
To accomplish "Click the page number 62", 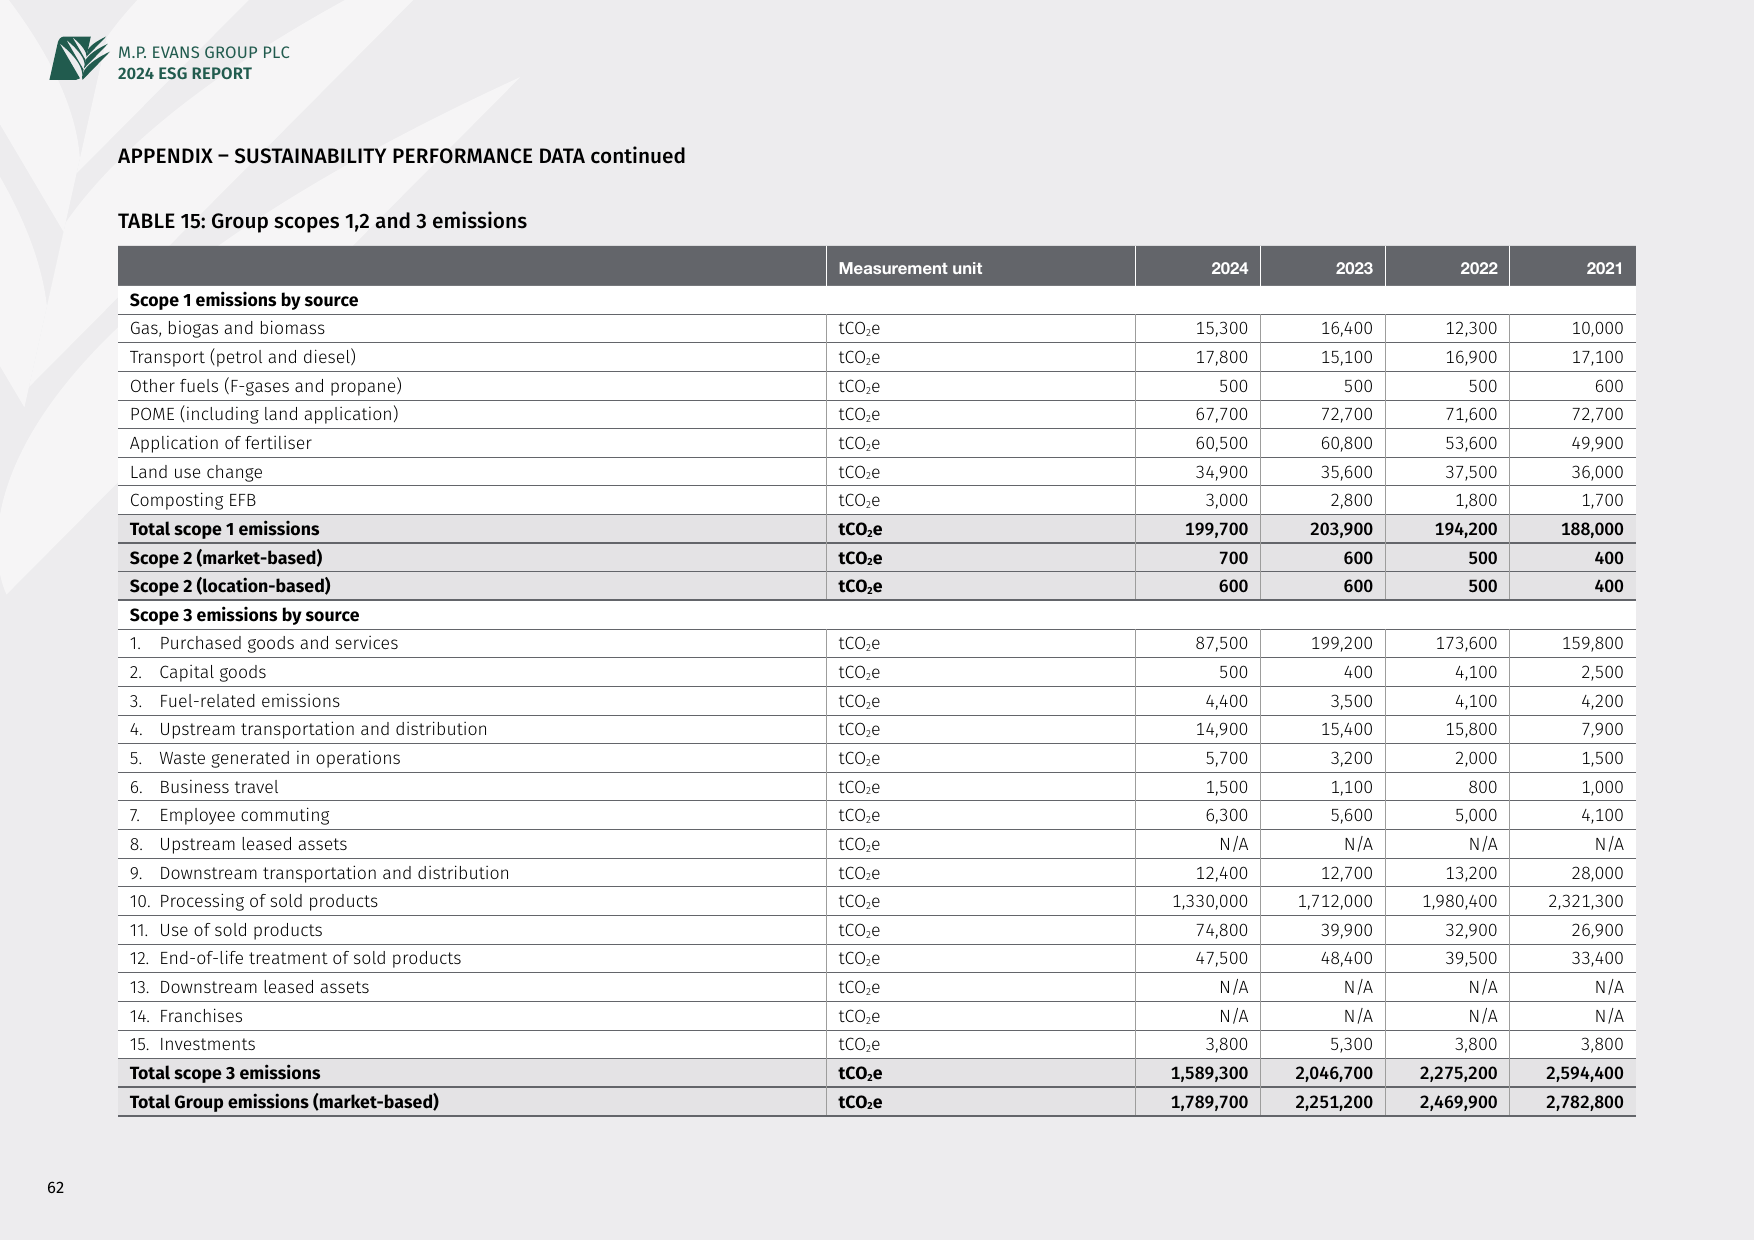I will [x=56, y=1188].
